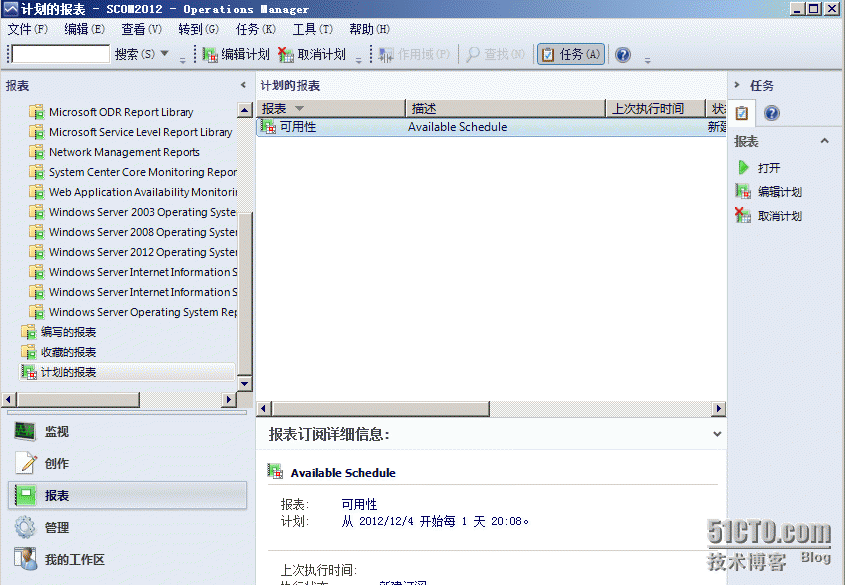Select the 编写的报表 node
The width and height of the screenshot is (845, 585).
click(68, 332)
